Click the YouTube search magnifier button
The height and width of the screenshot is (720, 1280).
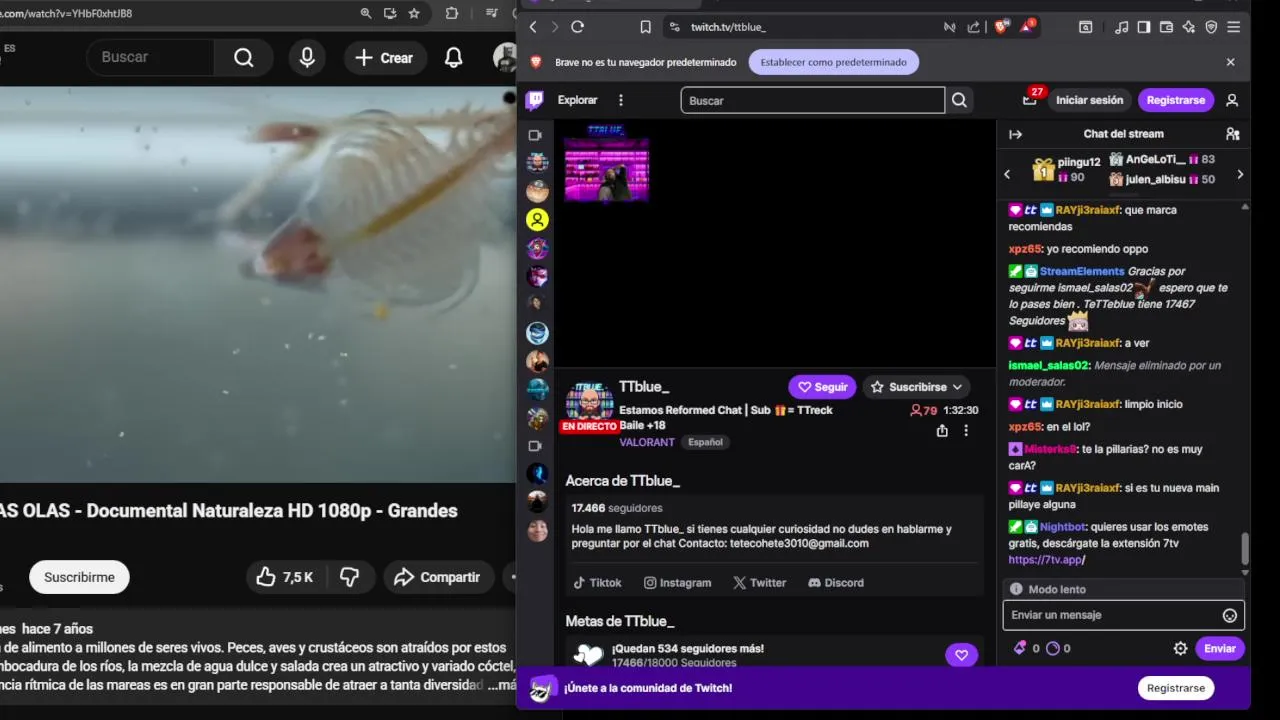tap(243, 58)
